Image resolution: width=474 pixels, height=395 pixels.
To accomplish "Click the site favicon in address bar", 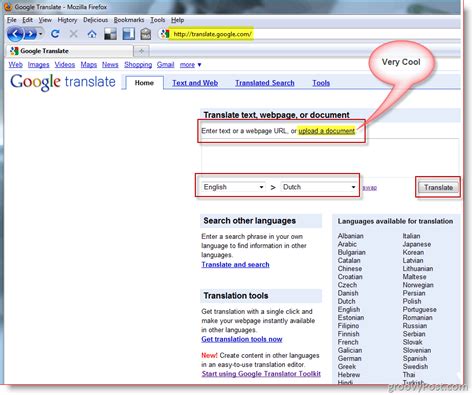I will click(x=165, y=34).
